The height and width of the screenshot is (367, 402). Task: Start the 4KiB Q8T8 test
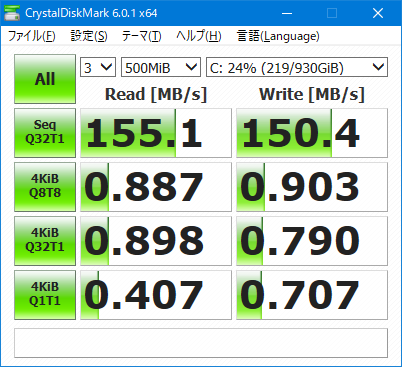45,187
